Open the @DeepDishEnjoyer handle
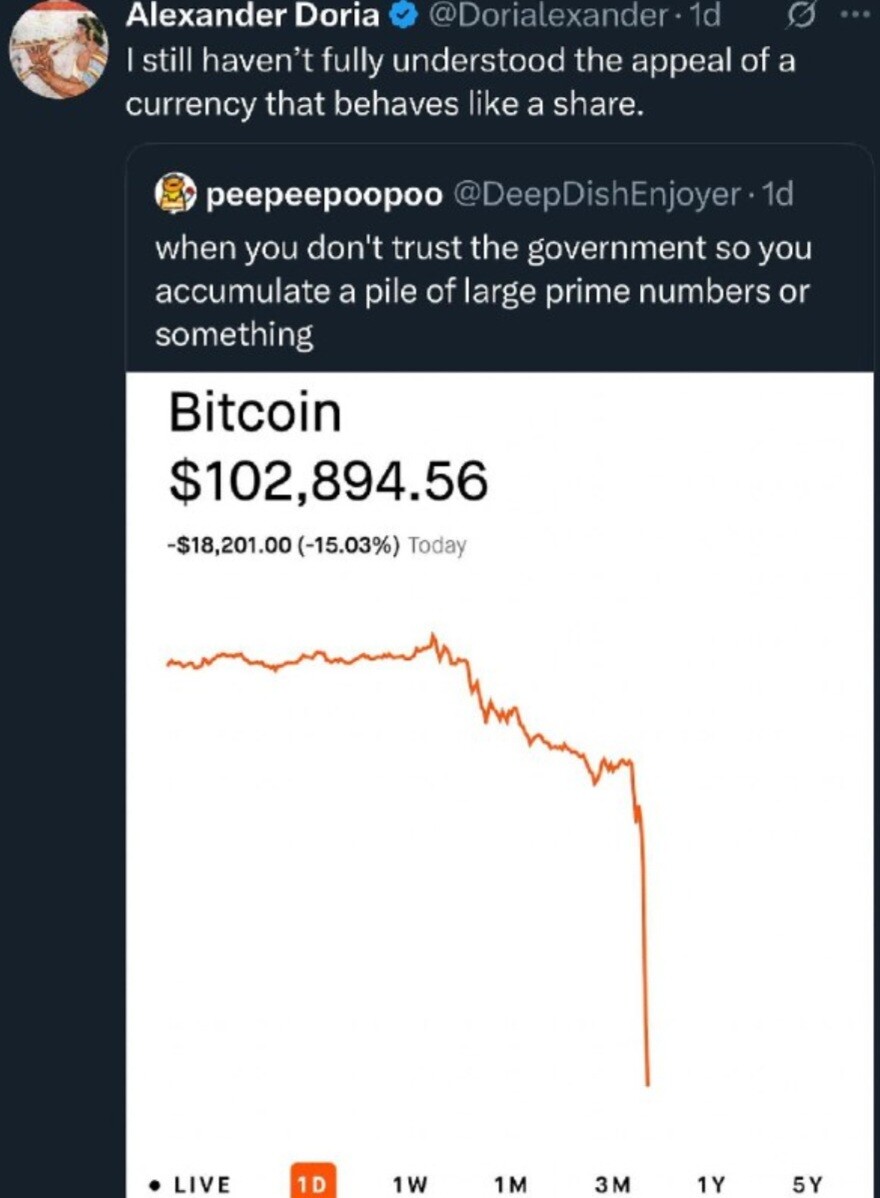The width and height of the screenshot is (880, 1198). point(595,195)
